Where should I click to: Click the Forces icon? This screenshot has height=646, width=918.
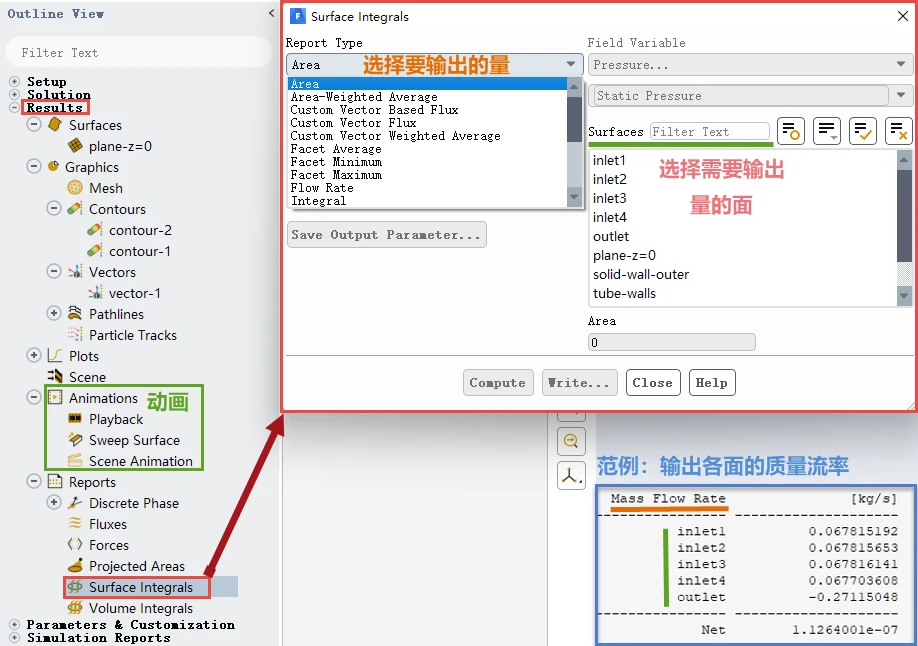75,544
